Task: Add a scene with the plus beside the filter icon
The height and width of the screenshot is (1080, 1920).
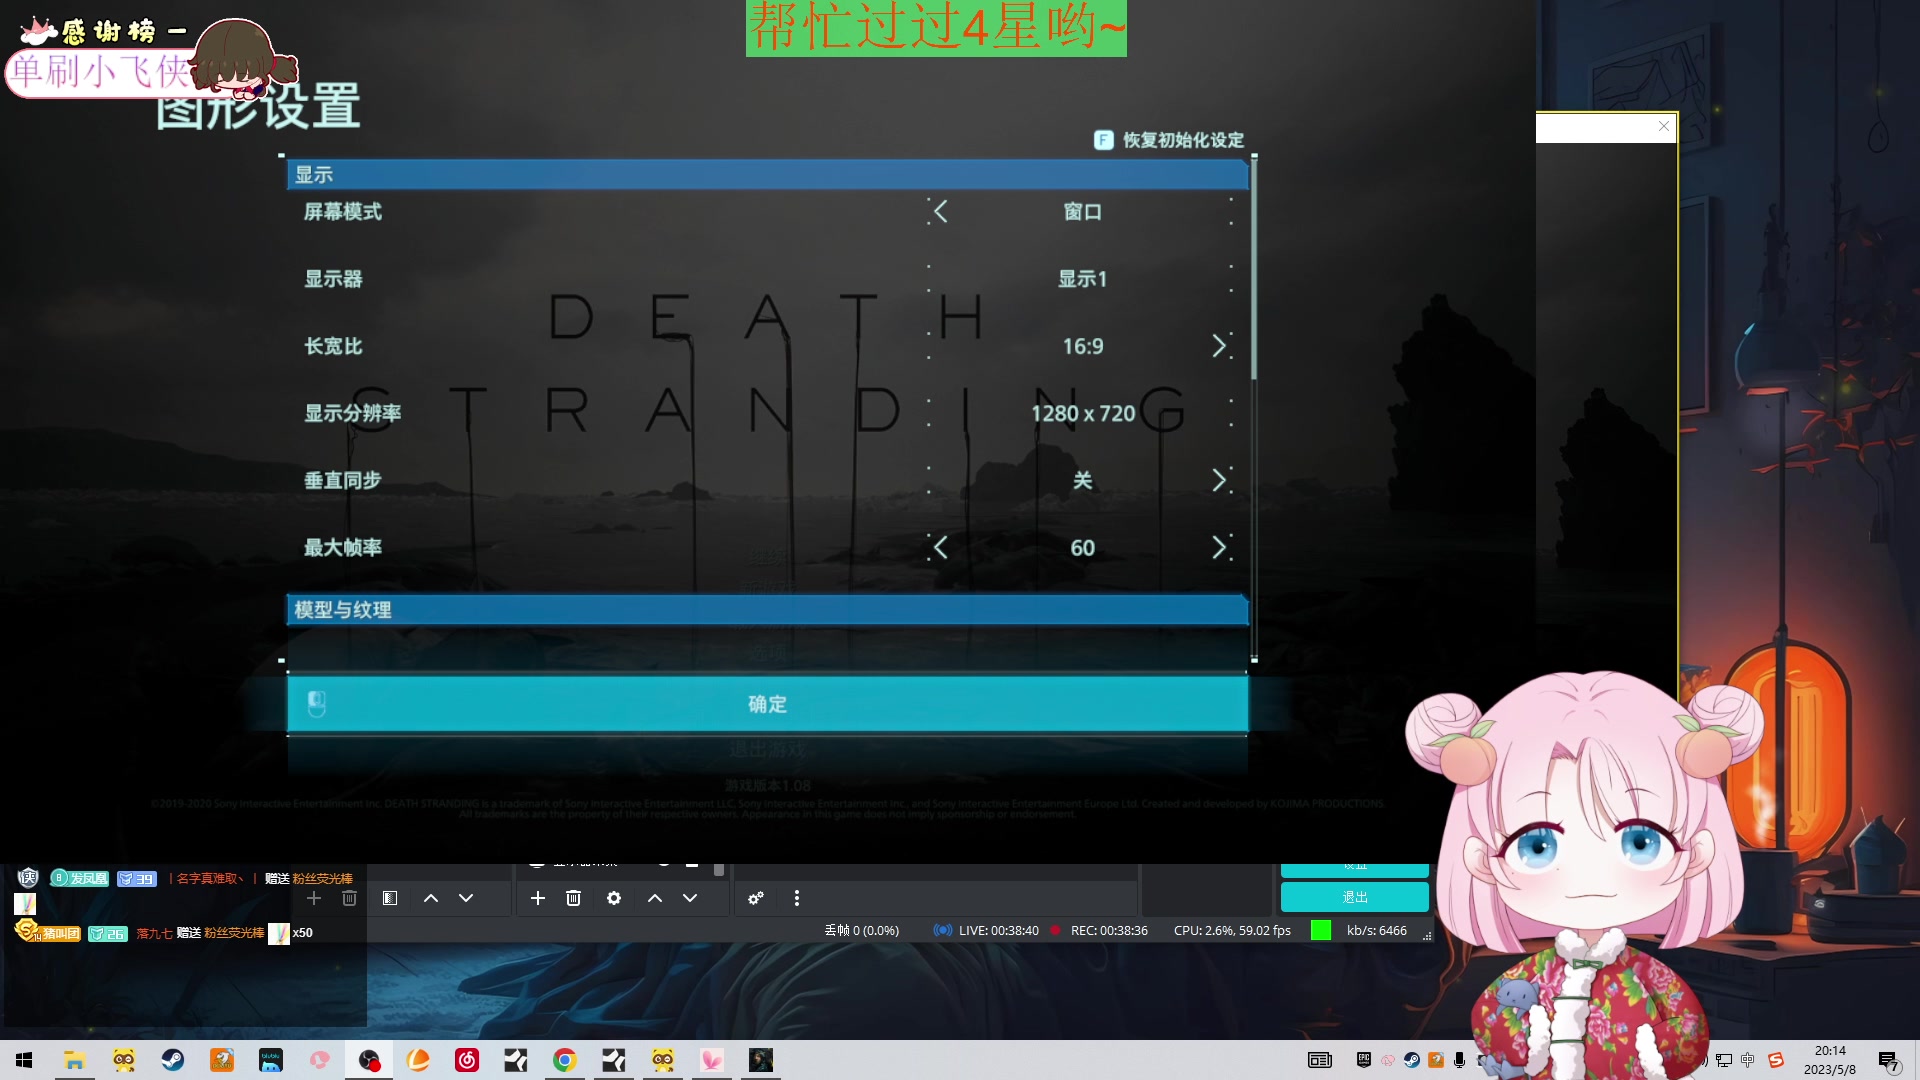Action: pos(314,898)
